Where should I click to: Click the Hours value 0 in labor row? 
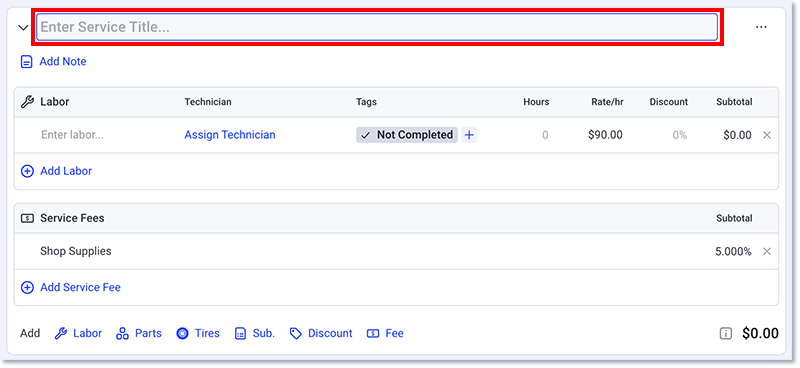pos(545,135)
